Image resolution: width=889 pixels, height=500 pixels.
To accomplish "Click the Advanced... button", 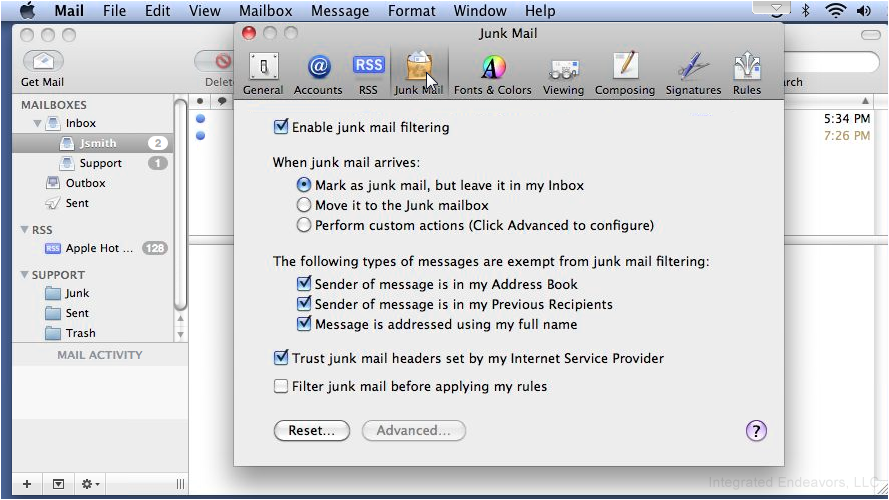I will 414,430.
